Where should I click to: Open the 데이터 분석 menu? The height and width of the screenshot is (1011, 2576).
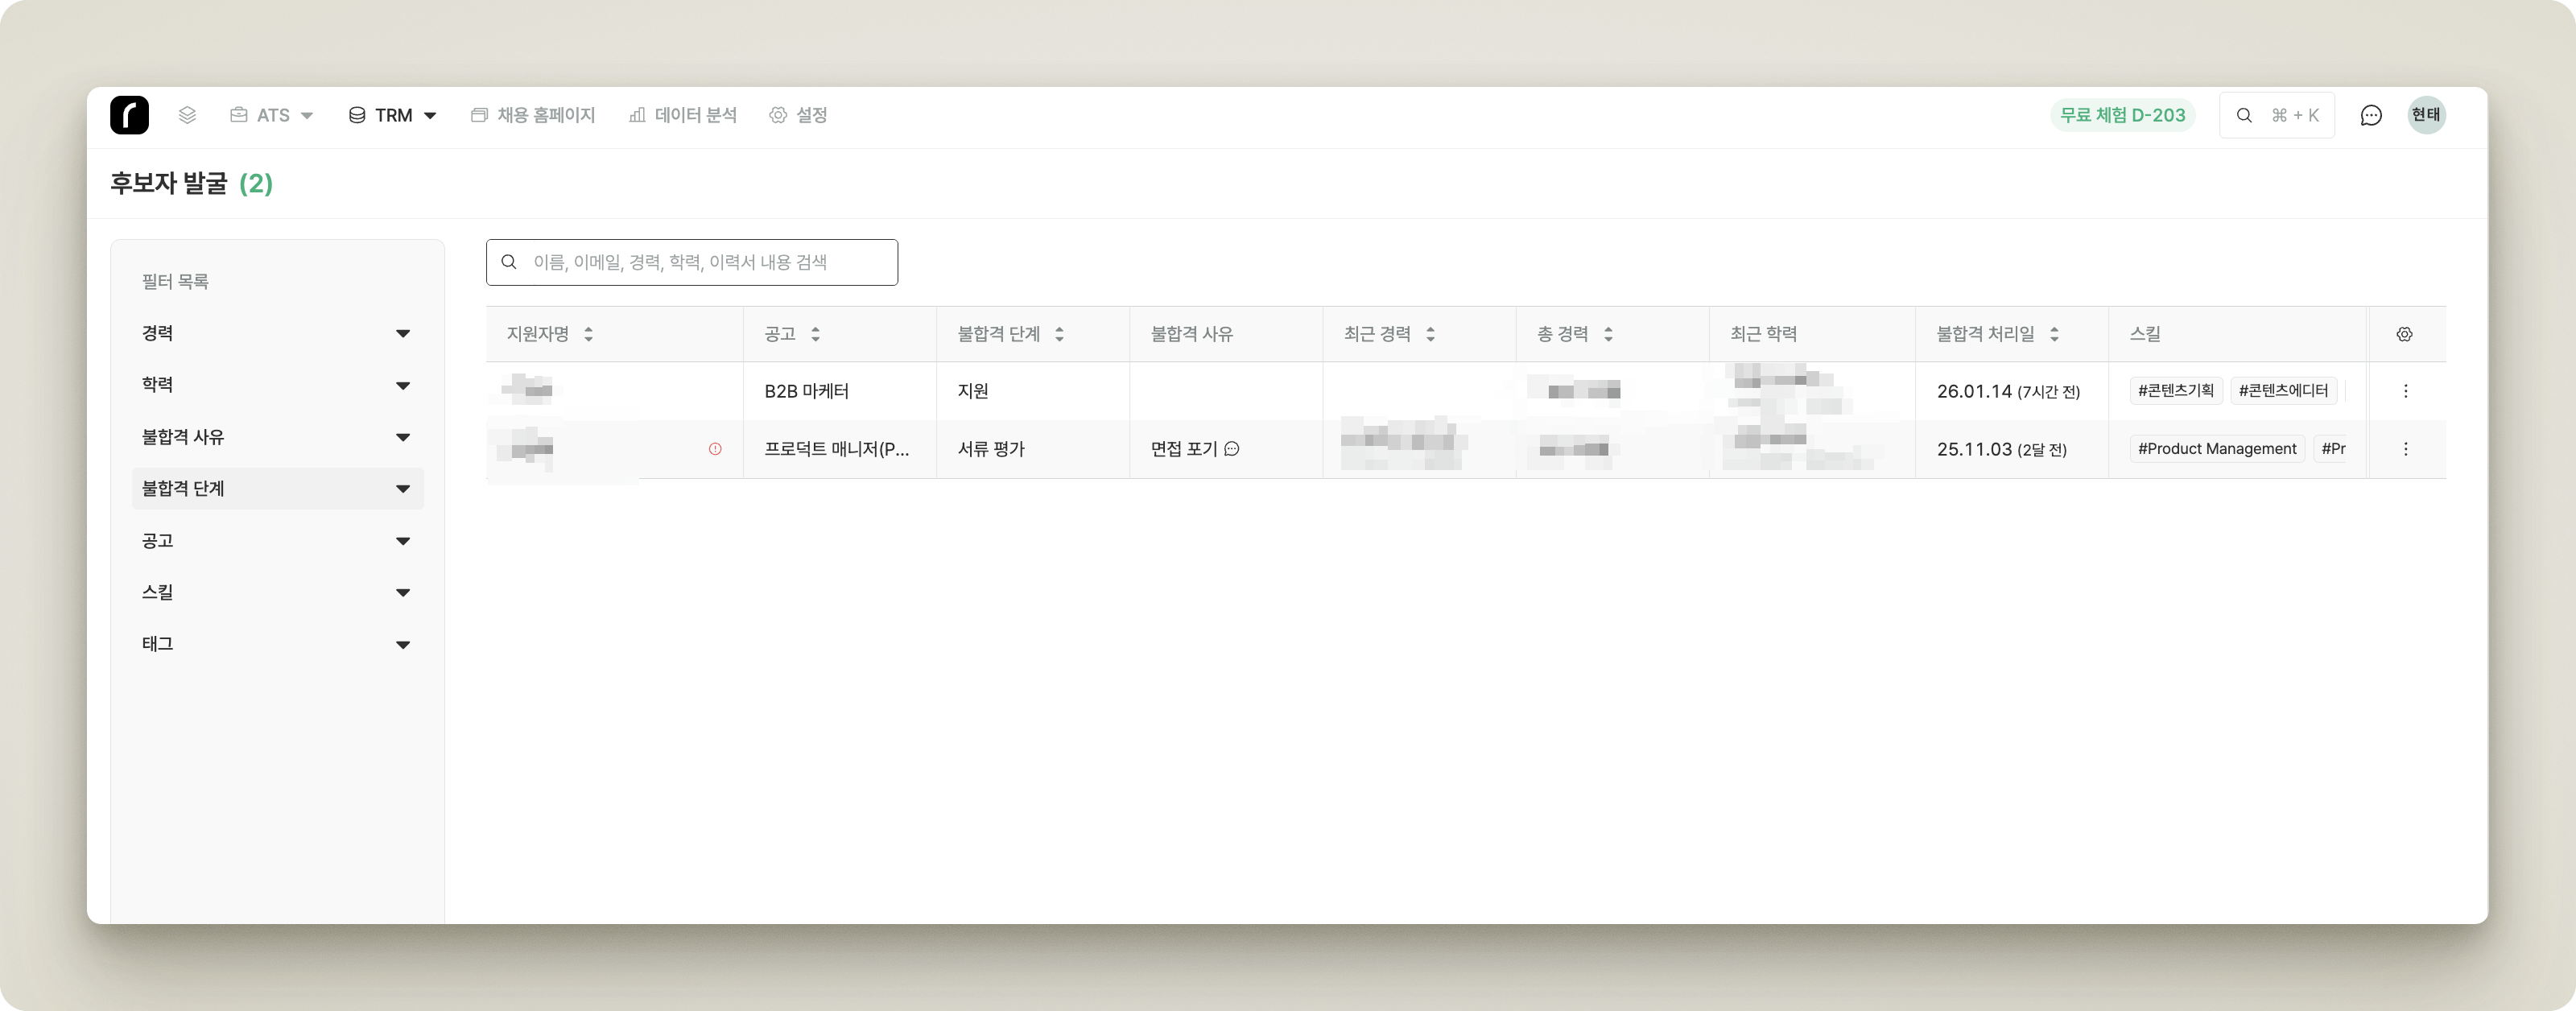click(x=683, y=115)
